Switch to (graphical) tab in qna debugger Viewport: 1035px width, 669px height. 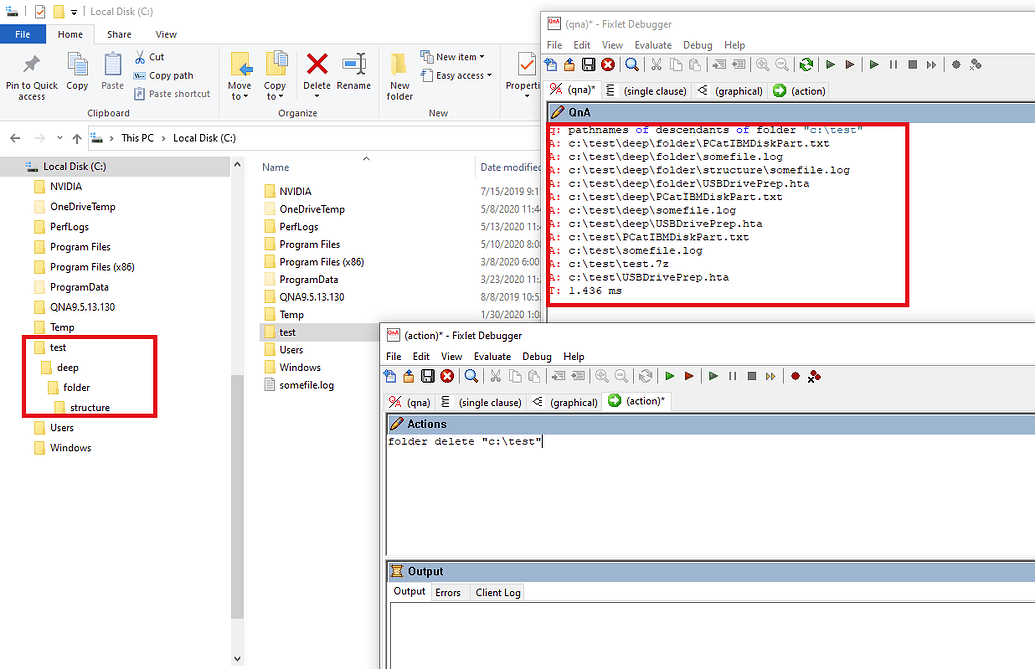point(731,91)
